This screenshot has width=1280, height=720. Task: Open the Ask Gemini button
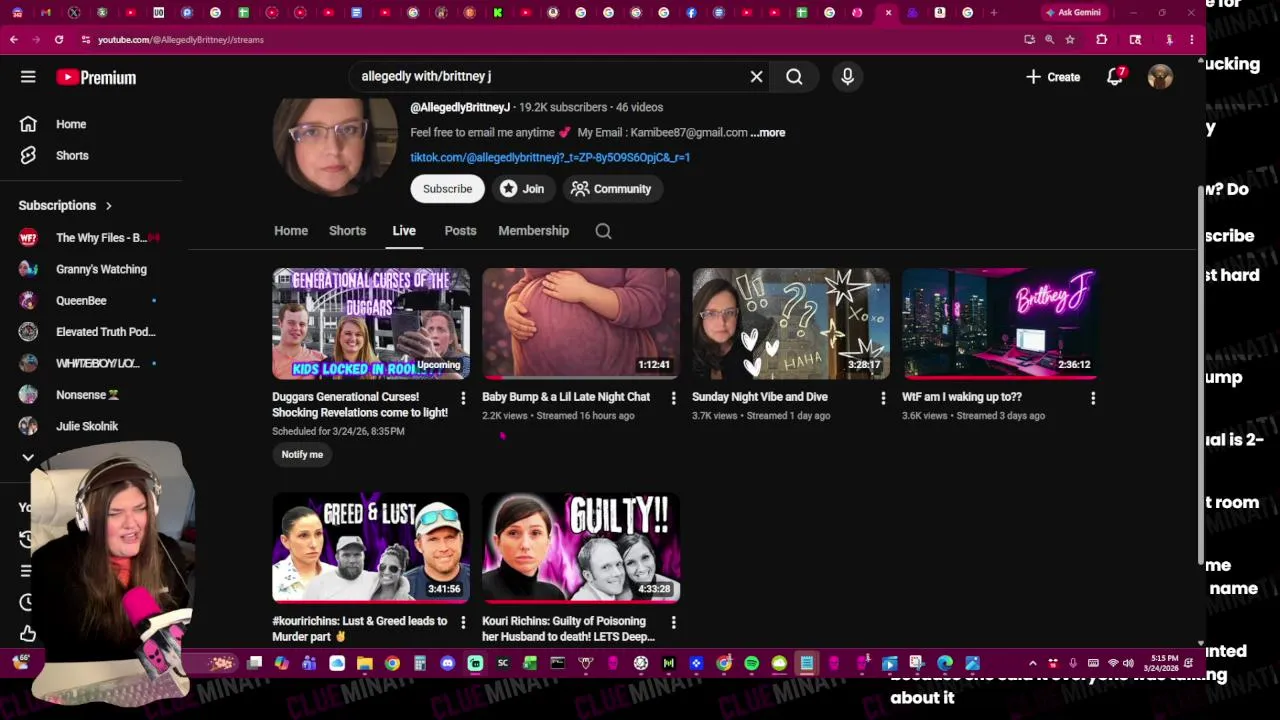coord(1073,13)
